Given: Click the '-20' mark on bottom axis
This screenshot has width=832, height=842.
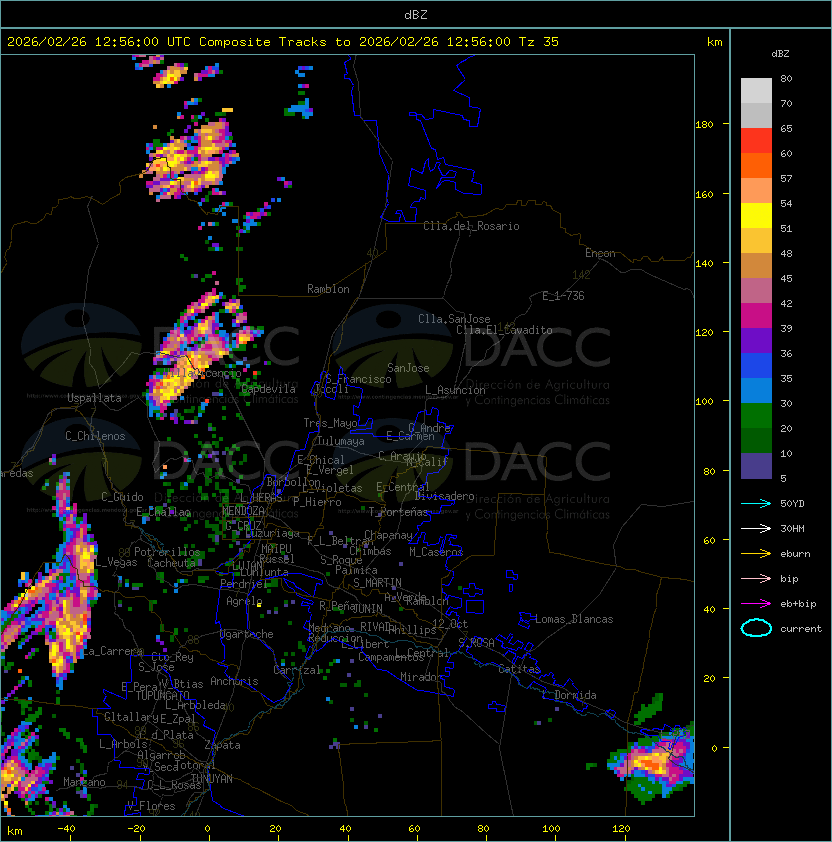Looking at the screenshot, I should pyautogui.click(x=136, y=829).
